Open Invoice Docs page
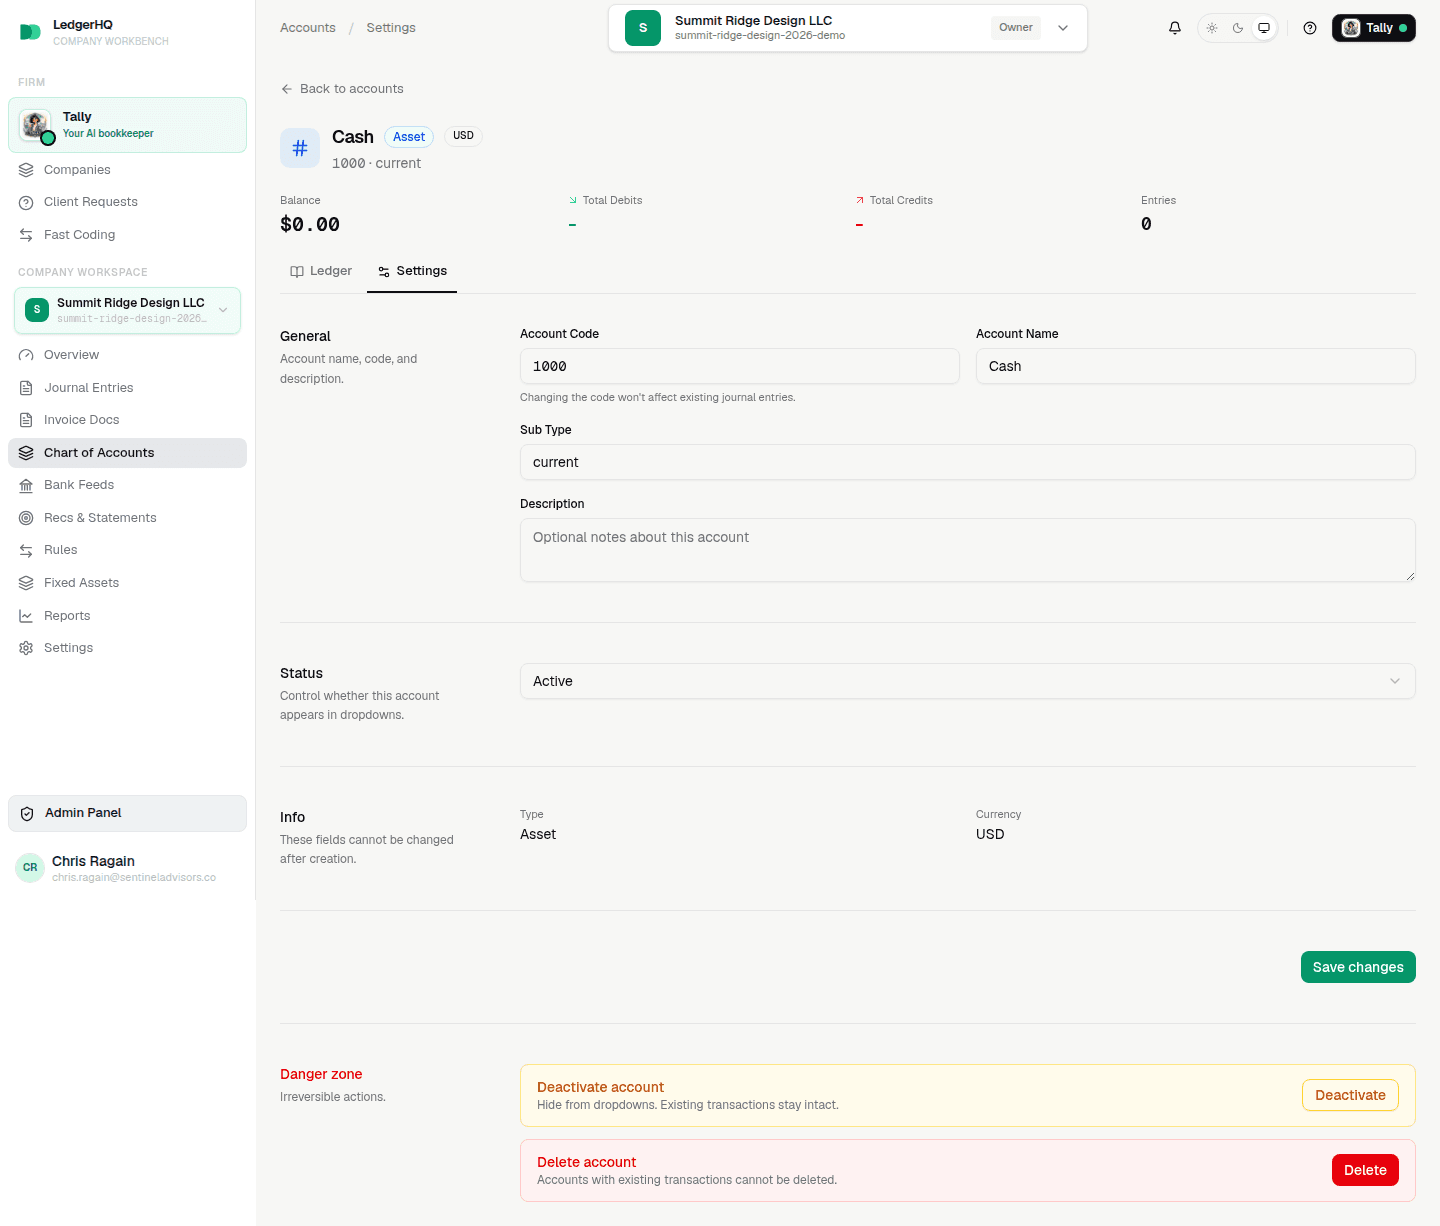 point(127,420)
